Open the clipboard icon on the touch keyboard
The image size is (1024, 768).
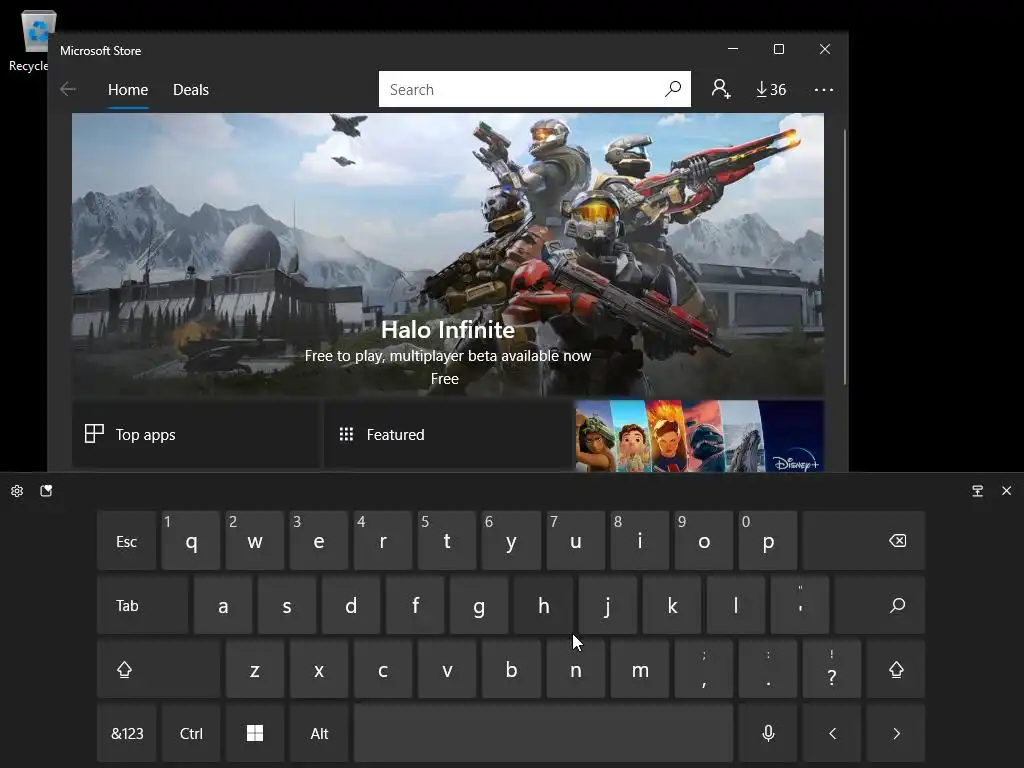(x=46, y=490)
